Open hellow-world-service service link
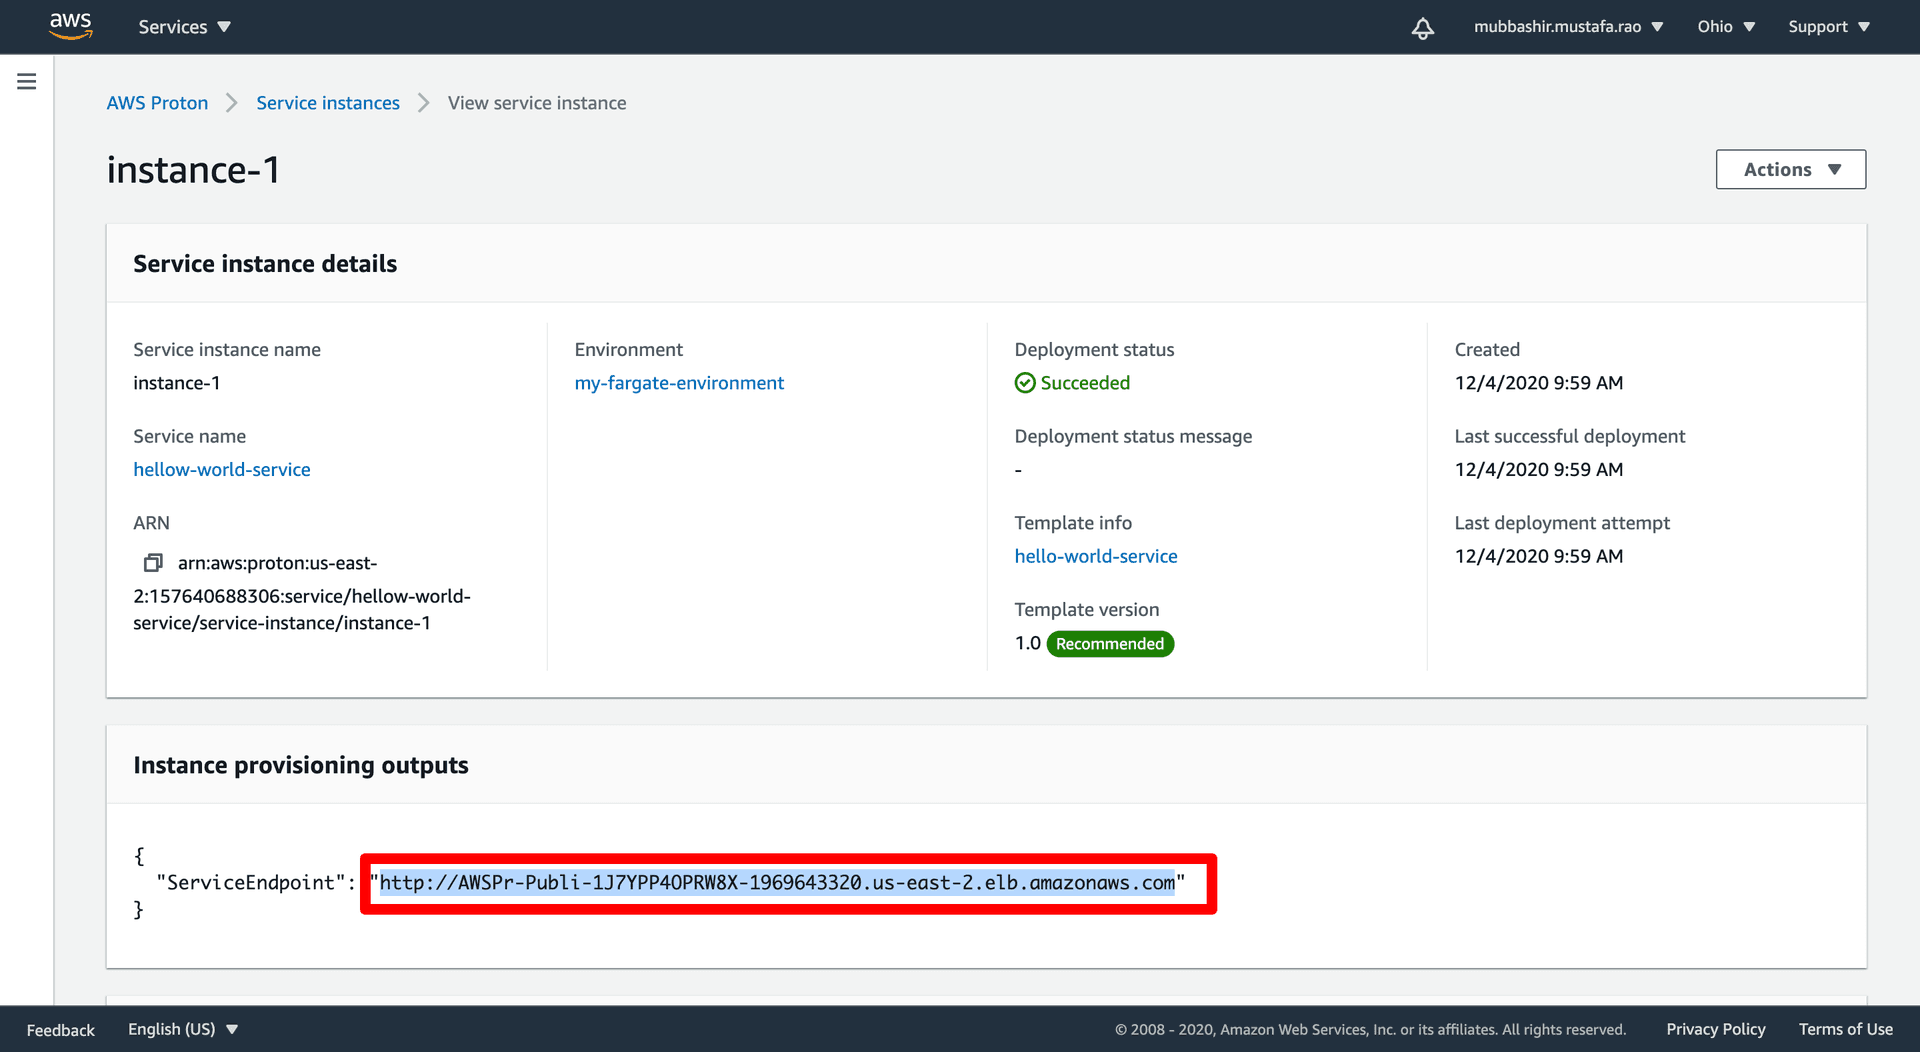Viewport: 1920px width, 1052px height. tap(222, 470)
